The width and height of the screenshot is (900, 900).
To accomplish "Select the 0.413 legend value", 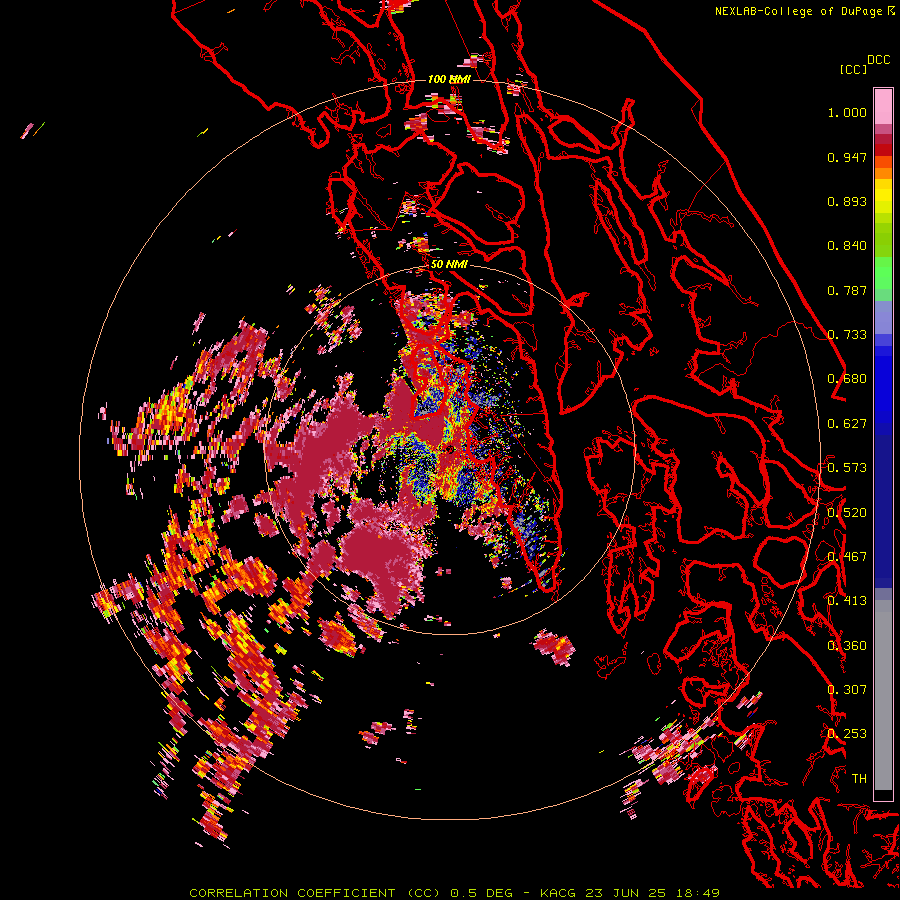I will [x=847, y=601].
